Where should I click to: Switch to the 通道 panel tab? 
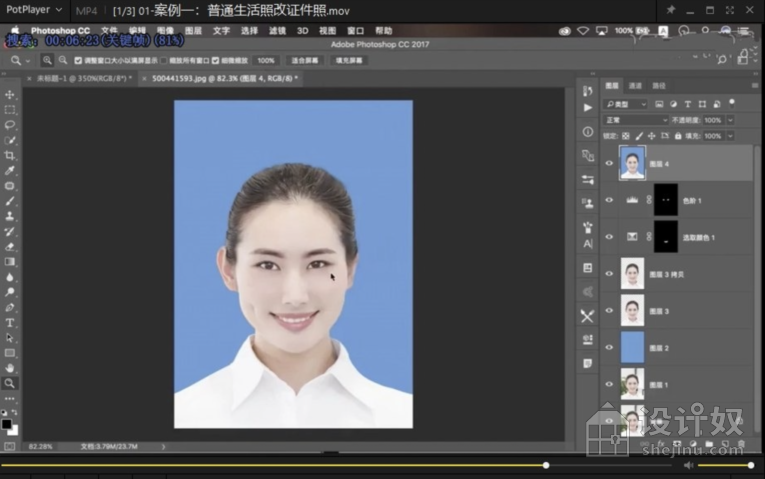[635, 86]
